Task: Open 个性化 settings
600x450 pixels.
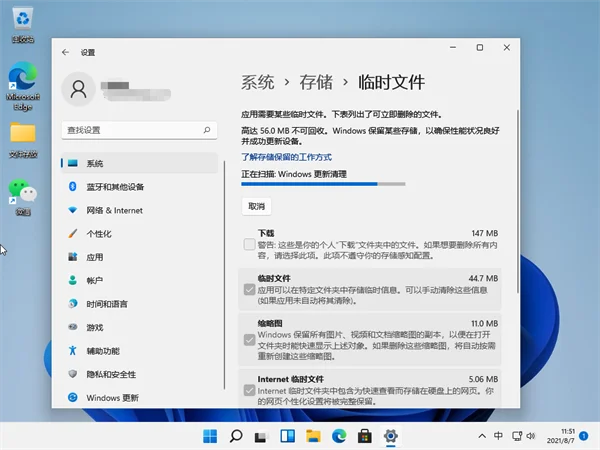Action: point(139,233)
